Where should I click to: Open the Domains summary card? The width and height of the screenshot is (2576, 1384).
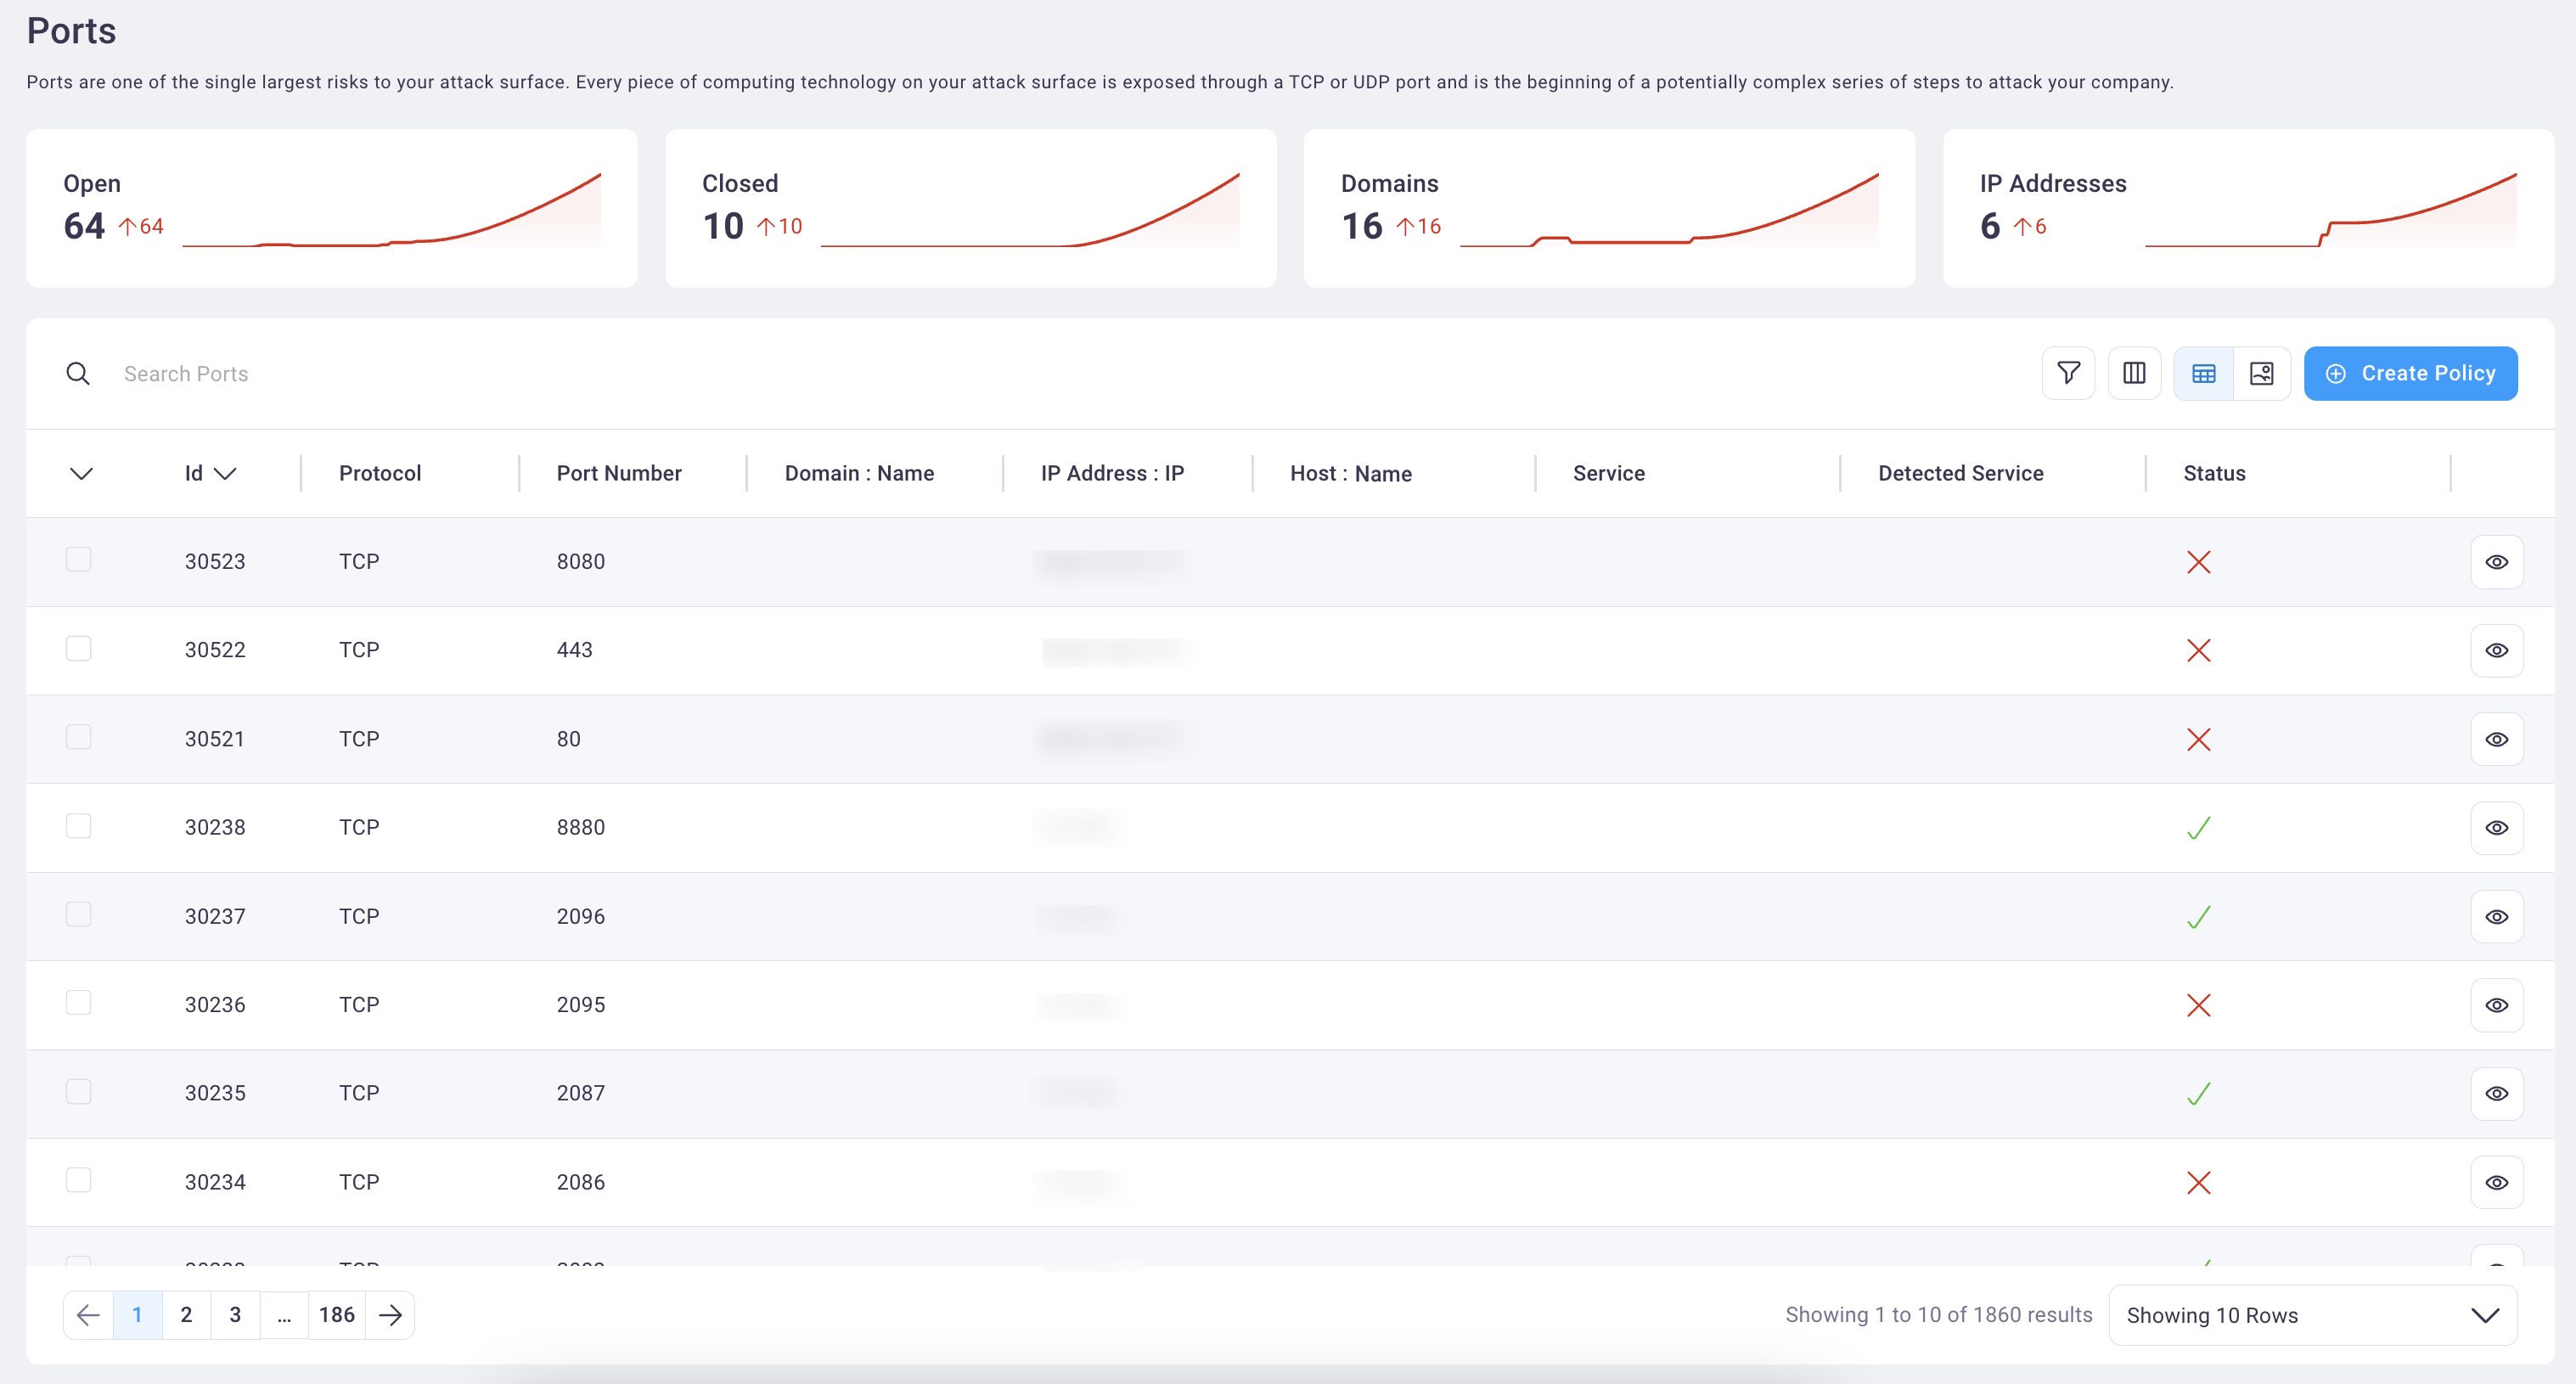1609,208
